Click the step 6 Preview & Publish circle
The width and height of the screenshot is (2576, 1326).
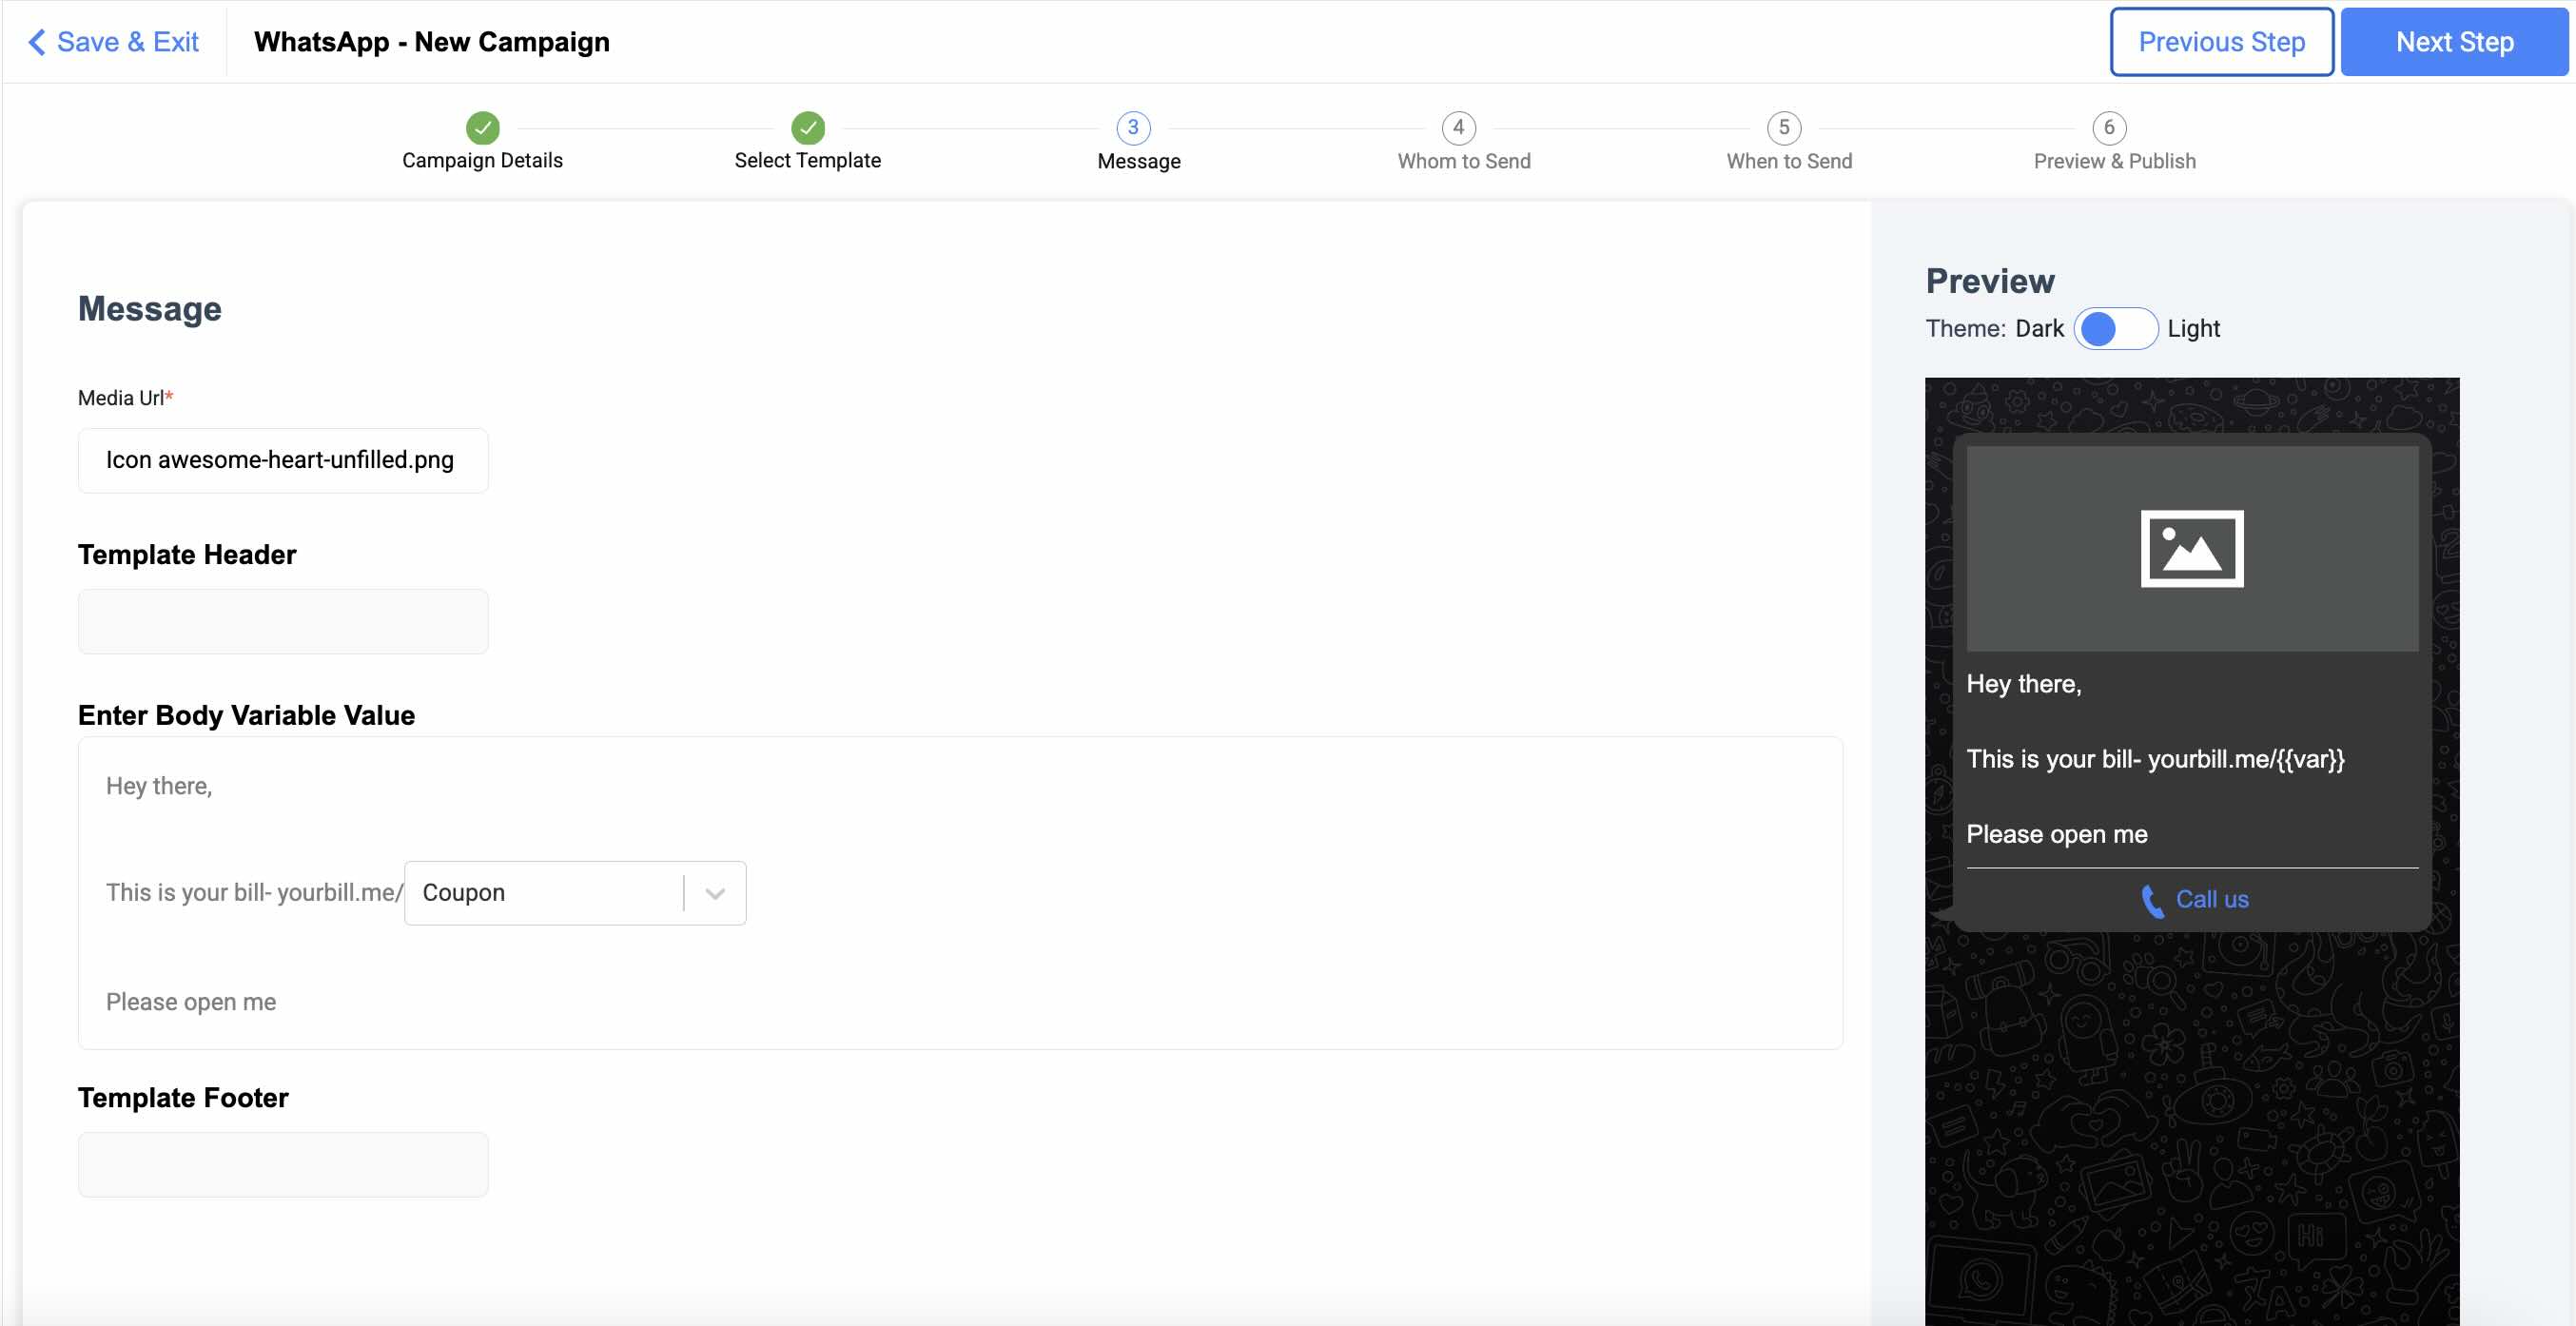(2108, 128)
